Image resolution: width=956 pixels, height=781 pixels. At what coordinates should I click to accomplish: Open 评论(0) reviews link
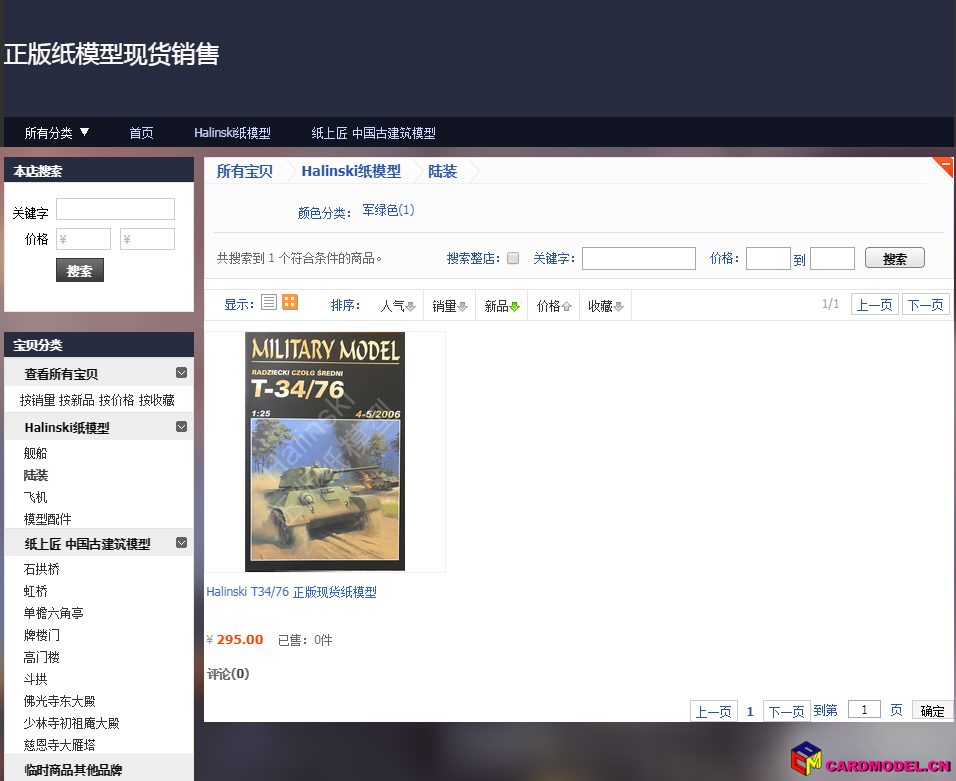click(228, 674)
